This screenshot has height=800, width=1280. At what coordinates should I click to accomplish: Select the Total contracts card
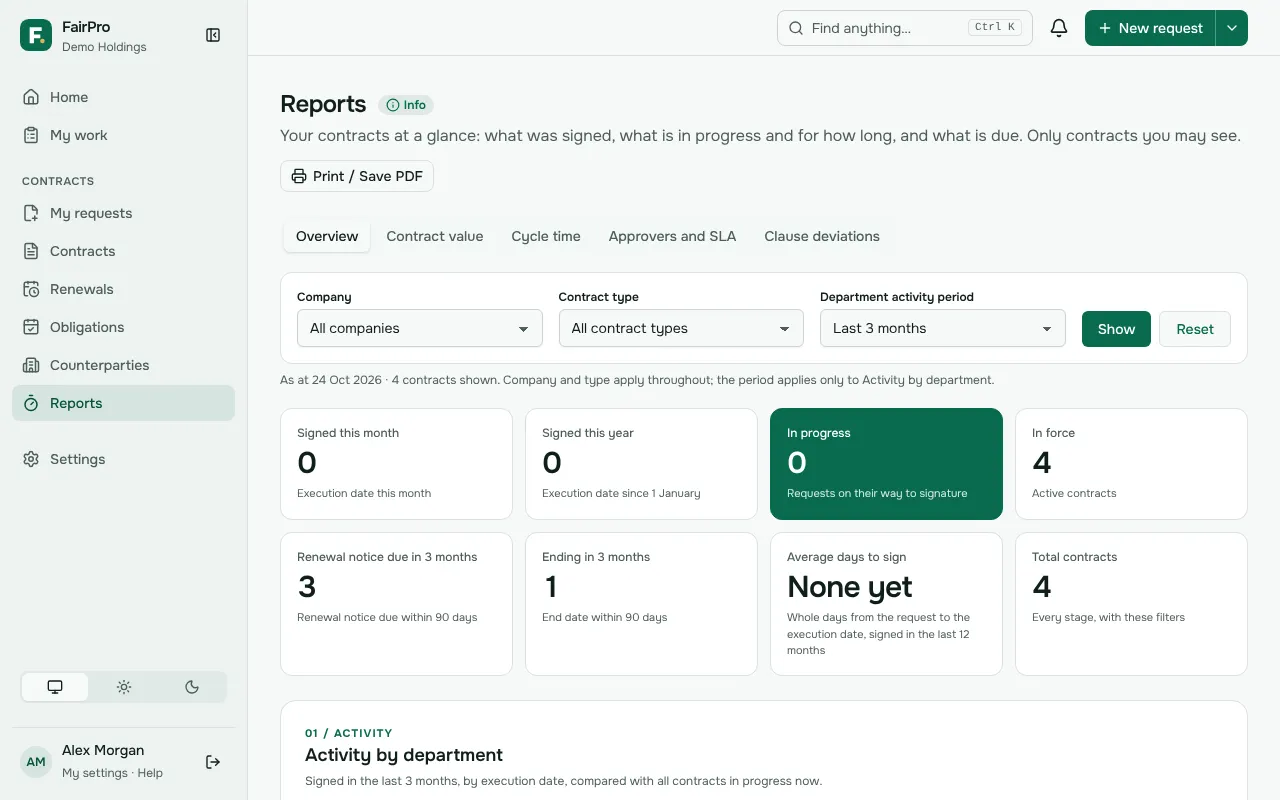tap(1131, 604)
